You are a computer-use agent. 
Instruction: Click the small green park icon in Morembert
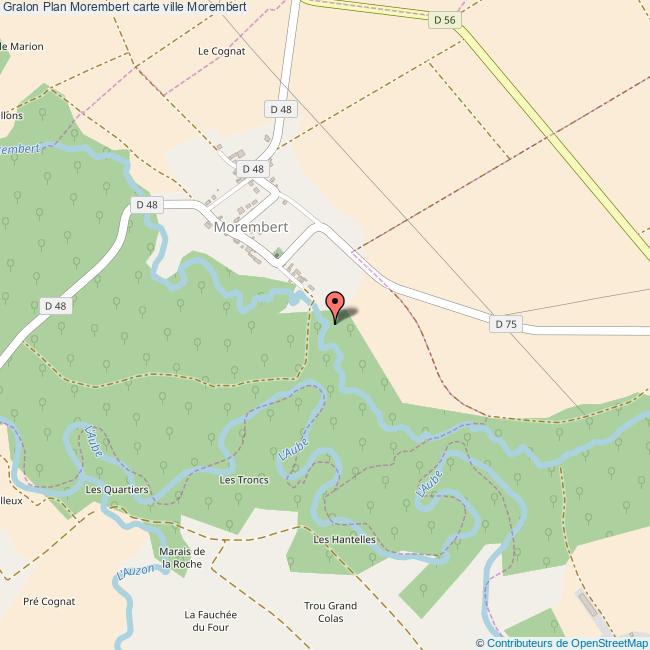pos(278,252)
